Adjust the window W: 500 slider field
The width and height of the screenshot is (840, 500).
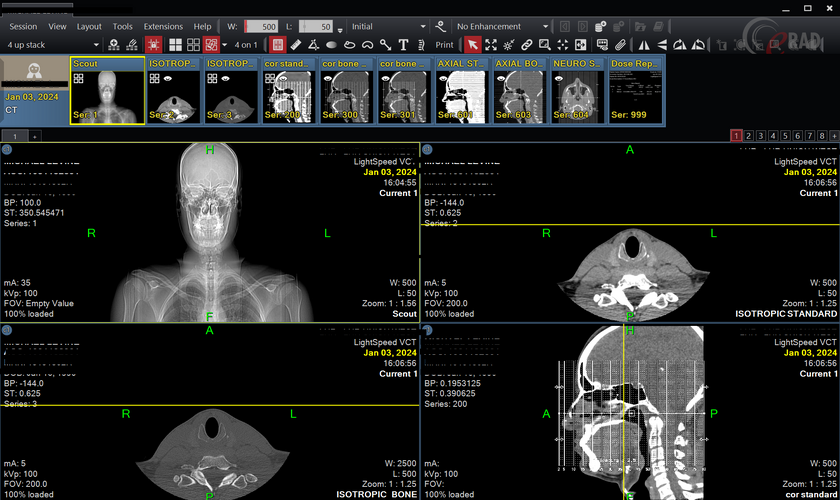[x=261, y=26]
